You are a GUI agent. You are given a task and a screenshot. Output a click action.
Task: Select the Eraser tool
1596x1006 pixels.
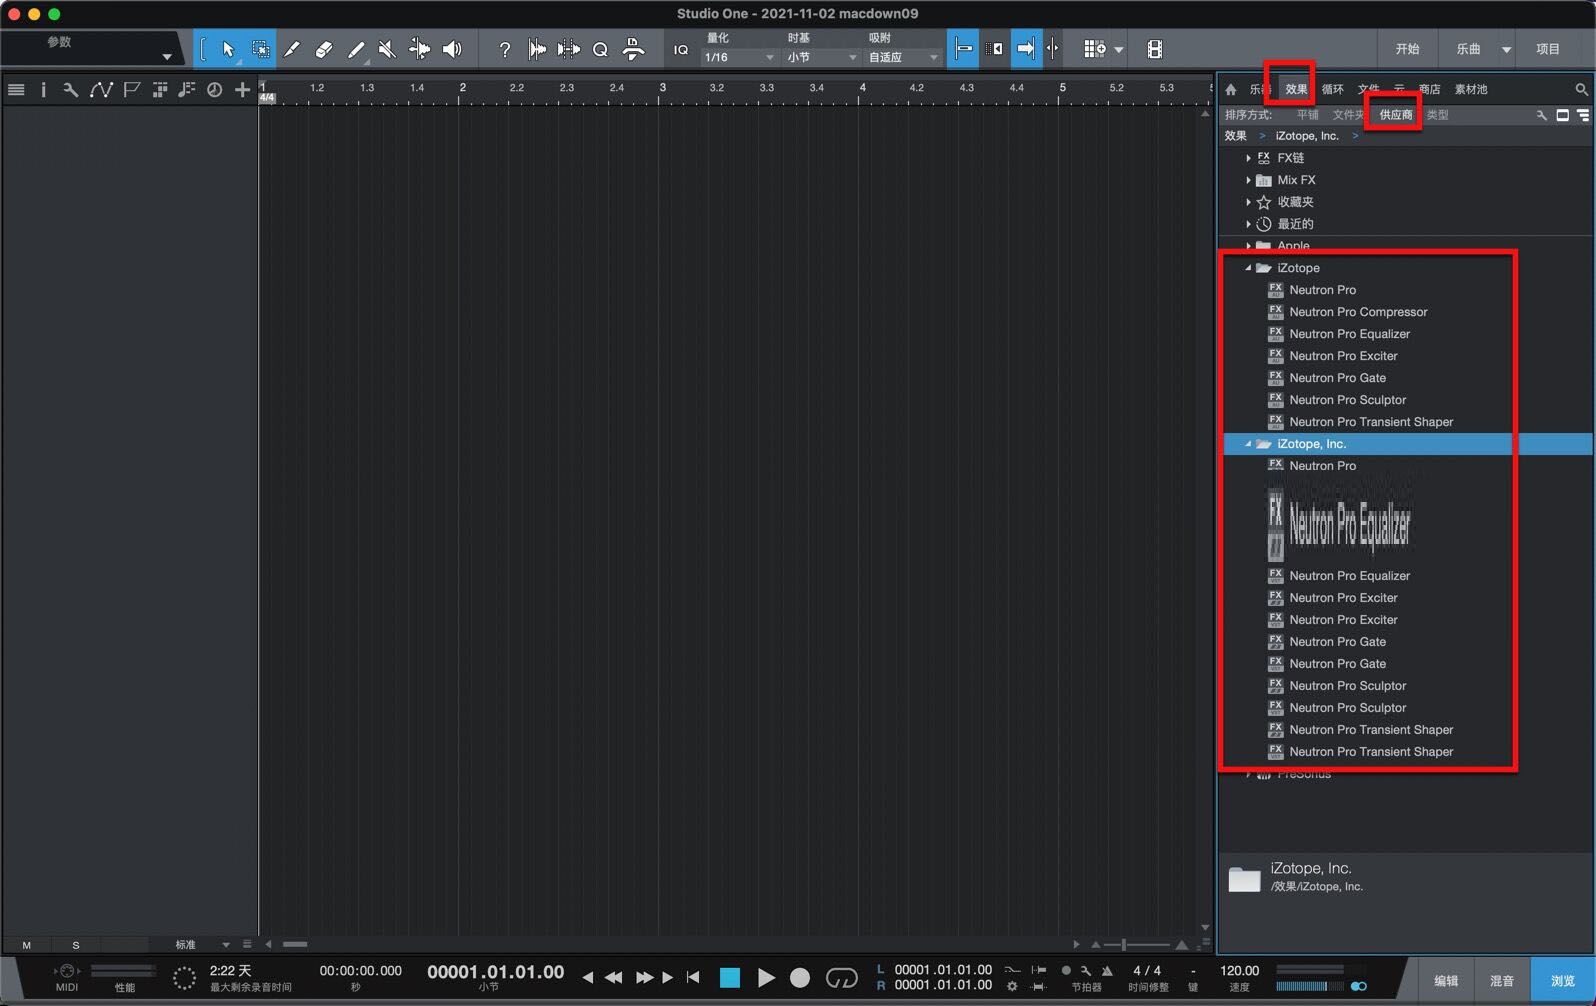pyautogui.click(x=324, y=49)
